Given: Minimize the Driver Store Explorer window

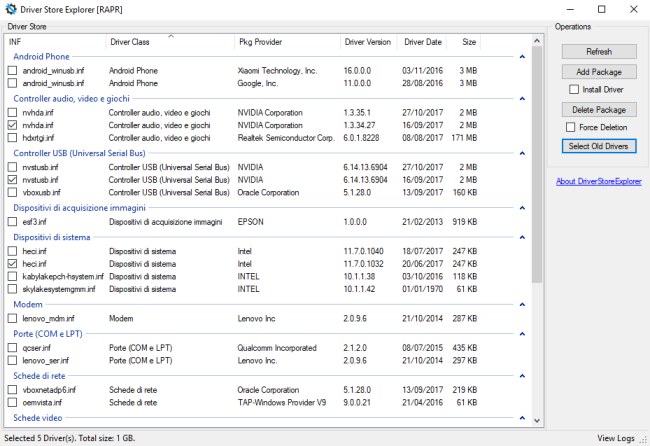Looking at the screenshot, I should (x=570, y=9).
